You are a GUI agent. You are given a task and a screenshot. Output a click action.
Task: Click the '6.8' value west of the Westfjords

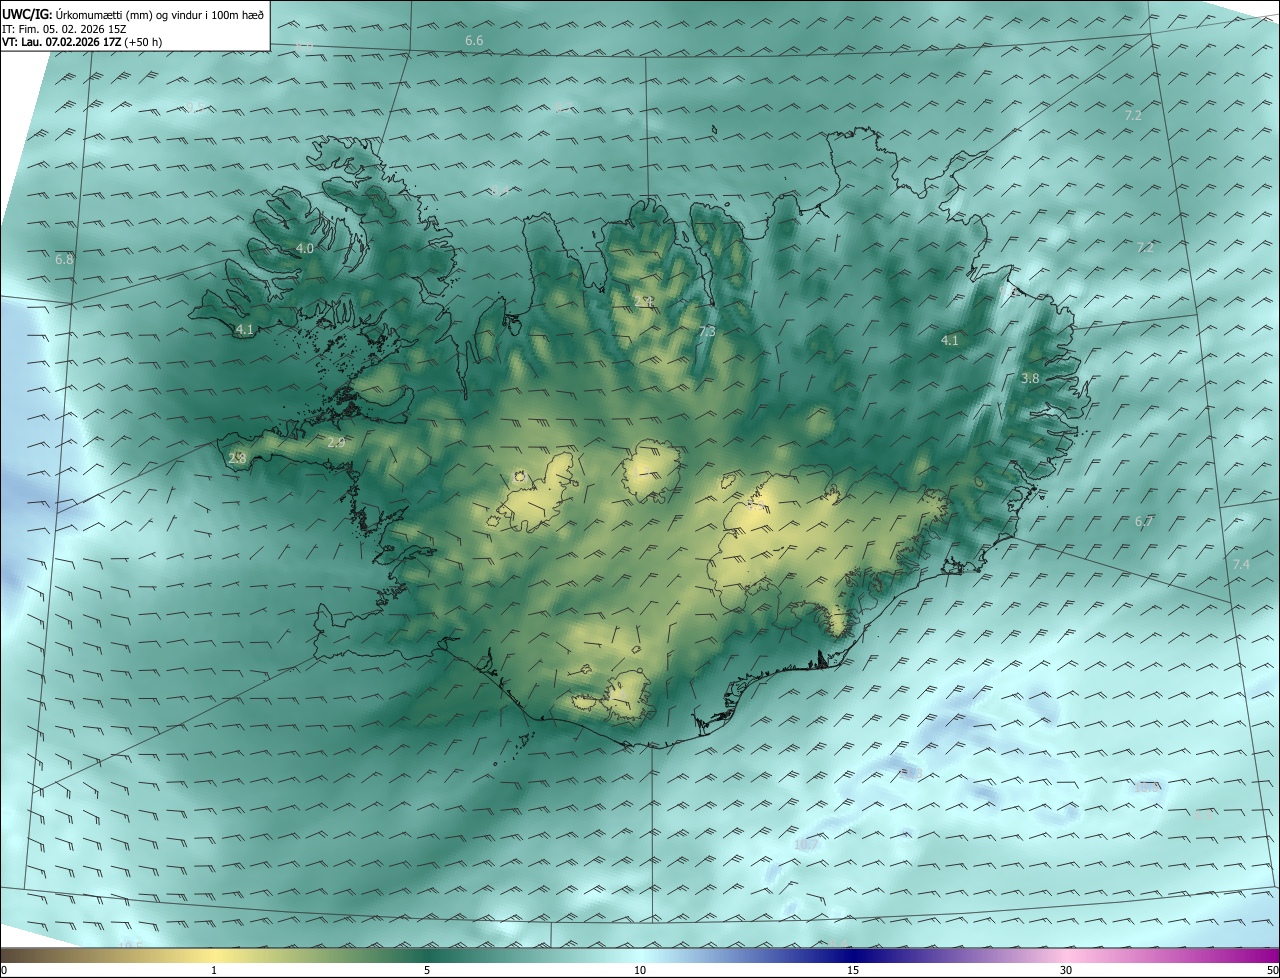(x=64, y=260)
